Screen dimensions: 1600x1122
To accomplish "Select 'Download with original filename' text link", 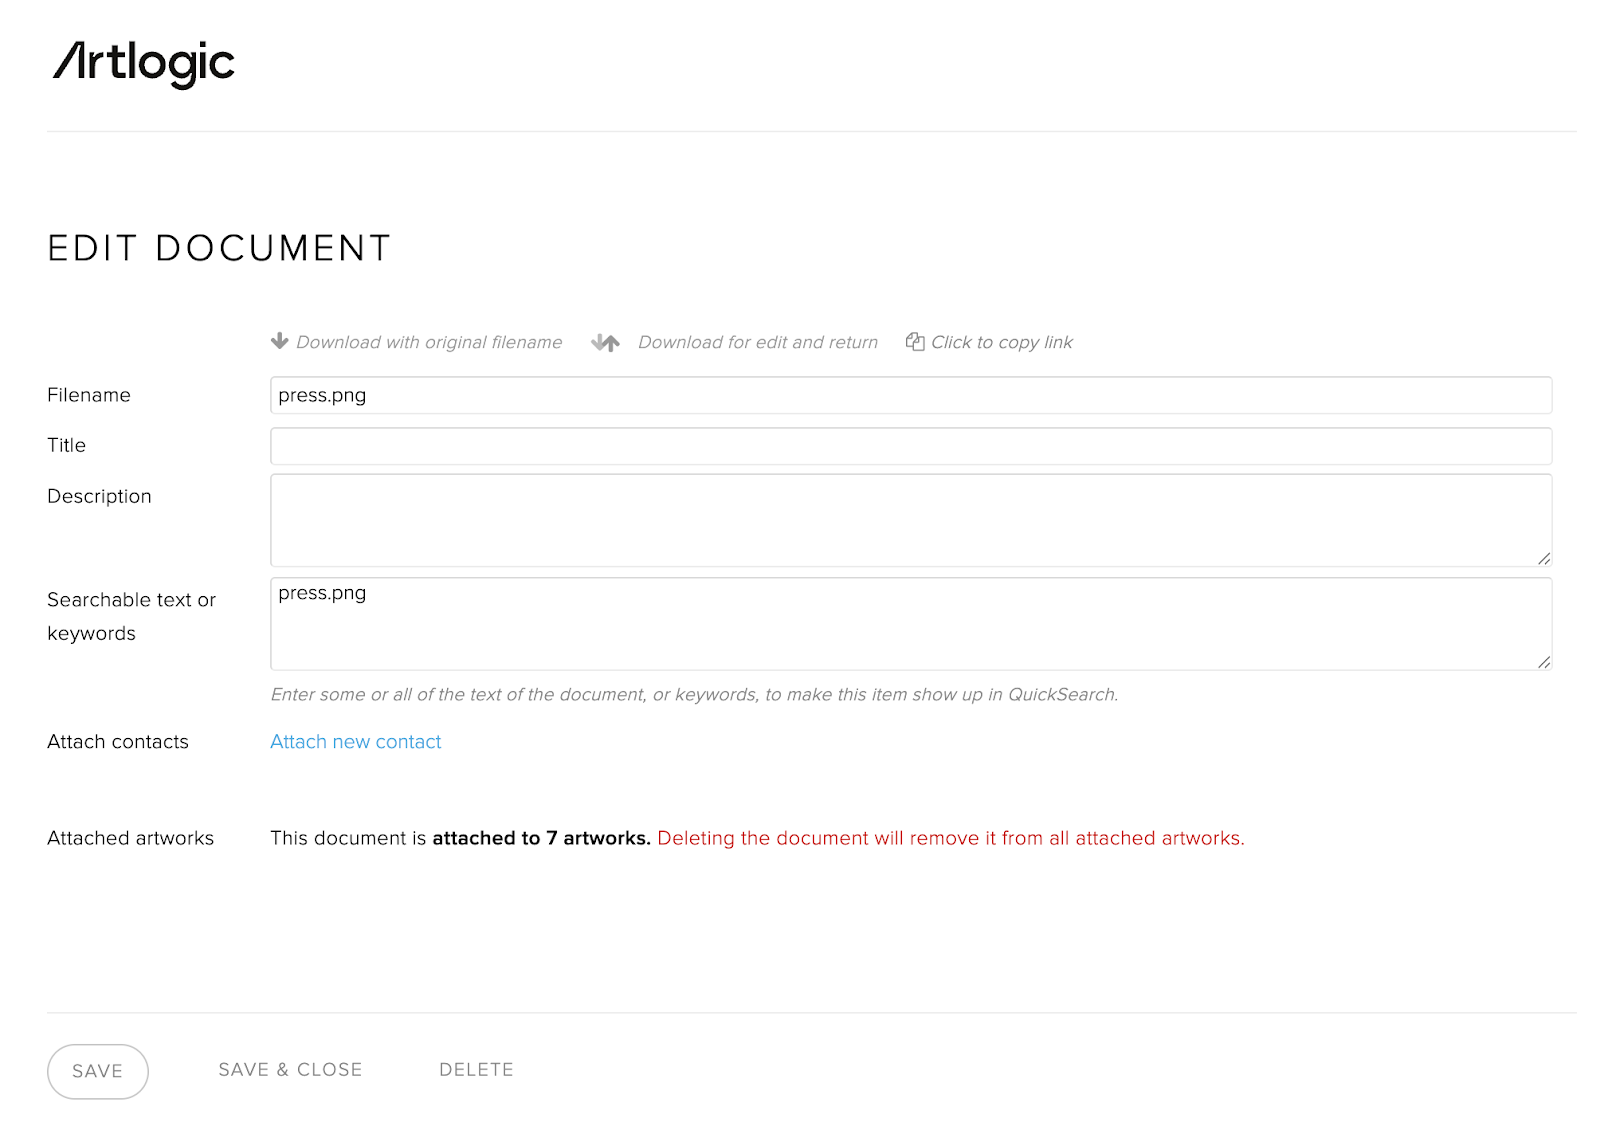I will coord(429,343).
